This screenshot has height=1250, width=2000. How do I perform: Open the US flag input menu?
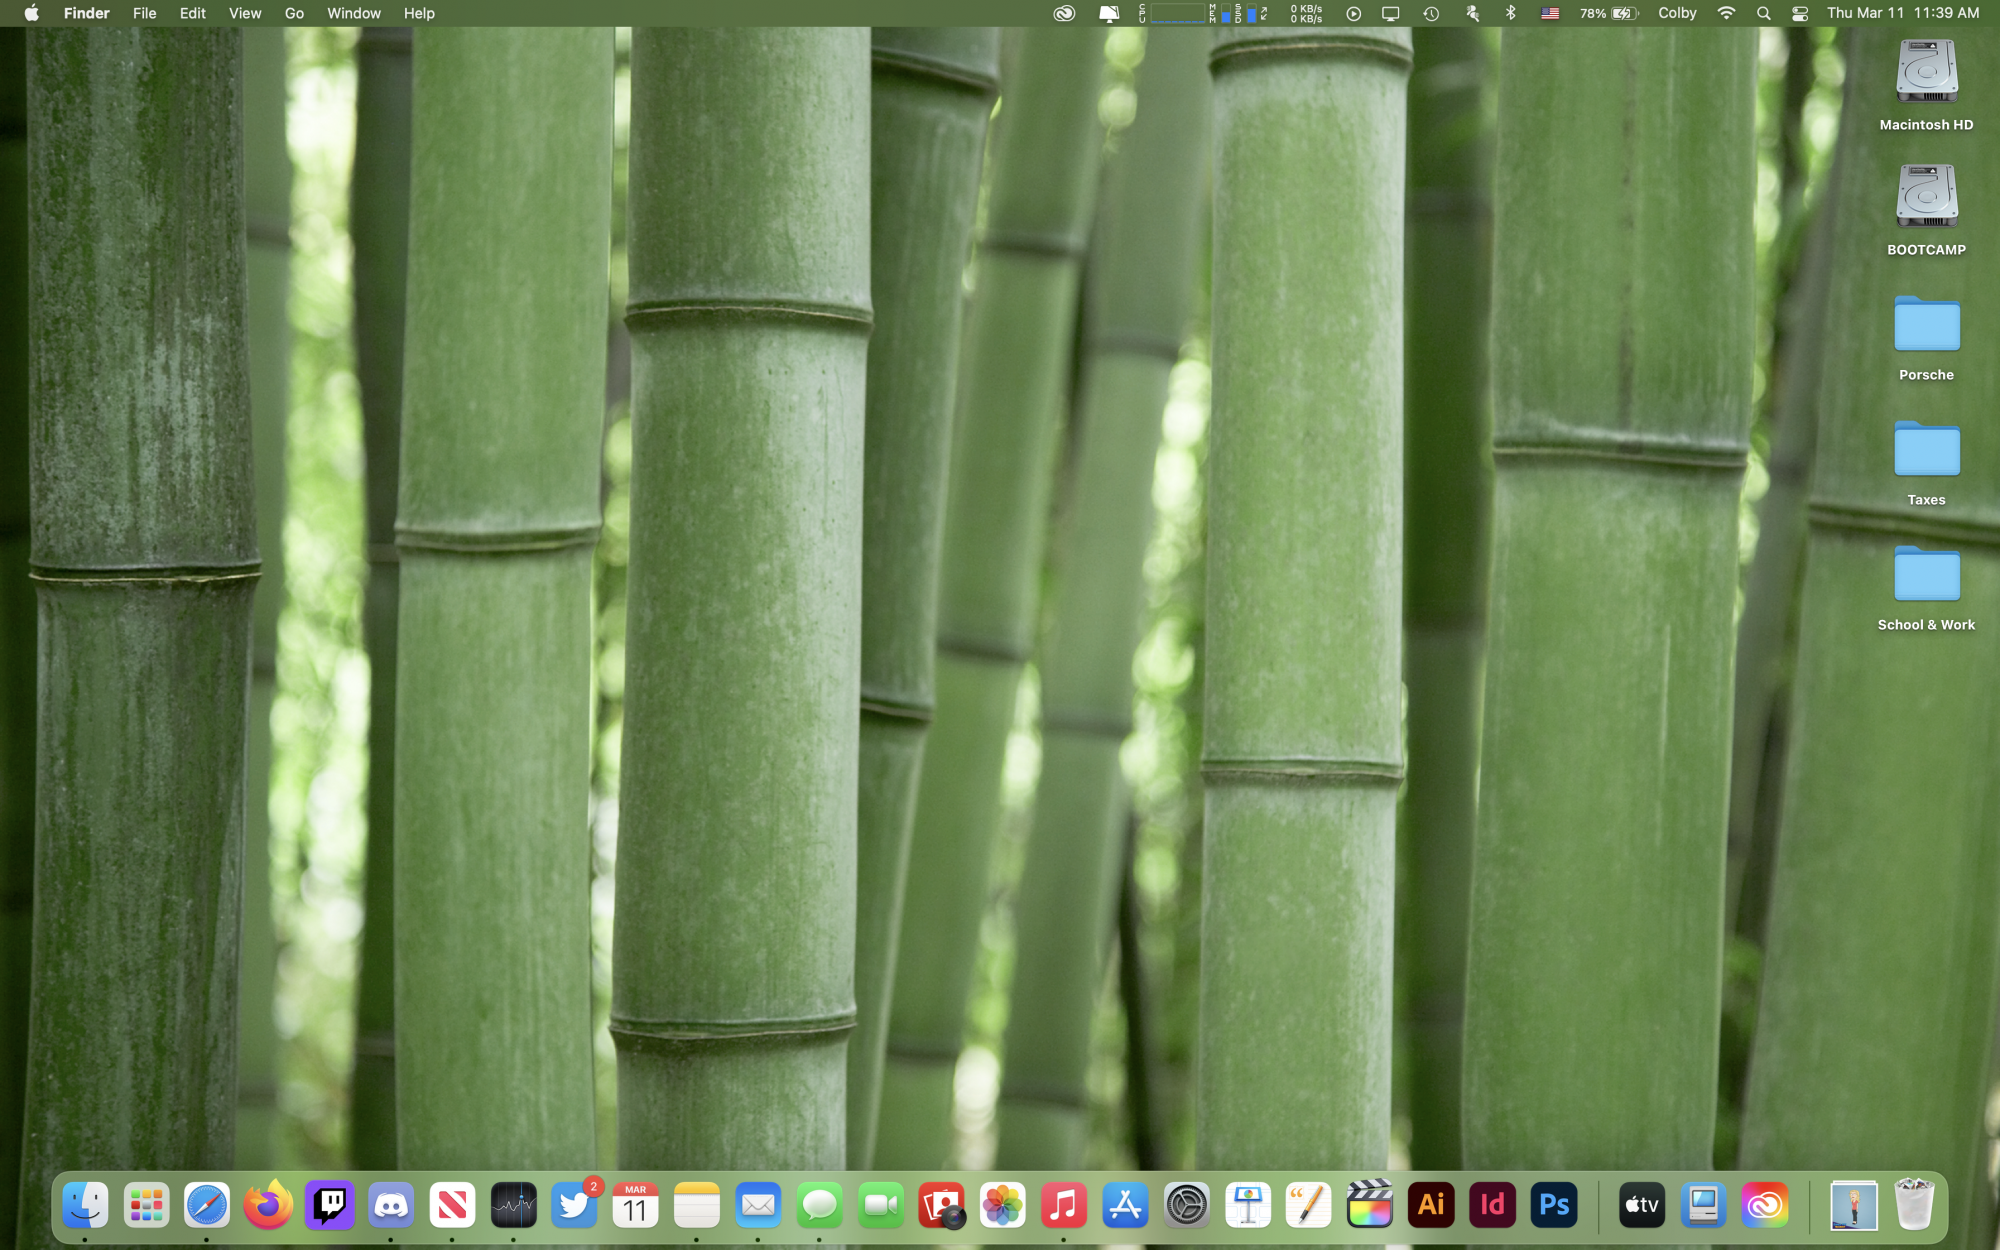(1550, 13)
